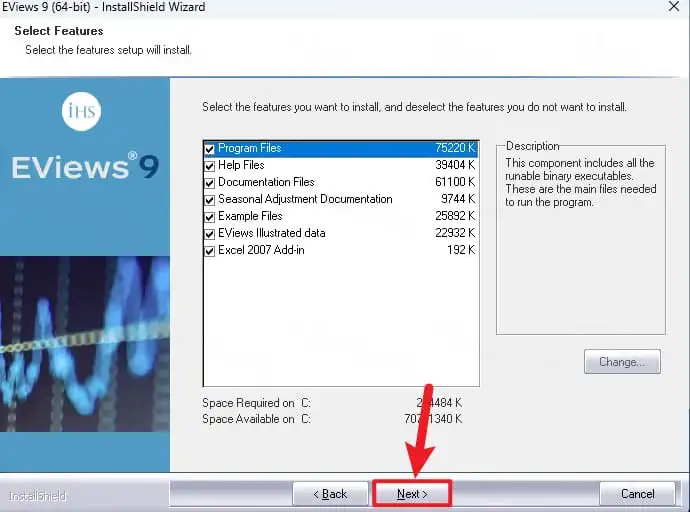Disable the Excel 2007 Add-in checkbox
This screenshot has height=512, width=690.
pos(209,251)
